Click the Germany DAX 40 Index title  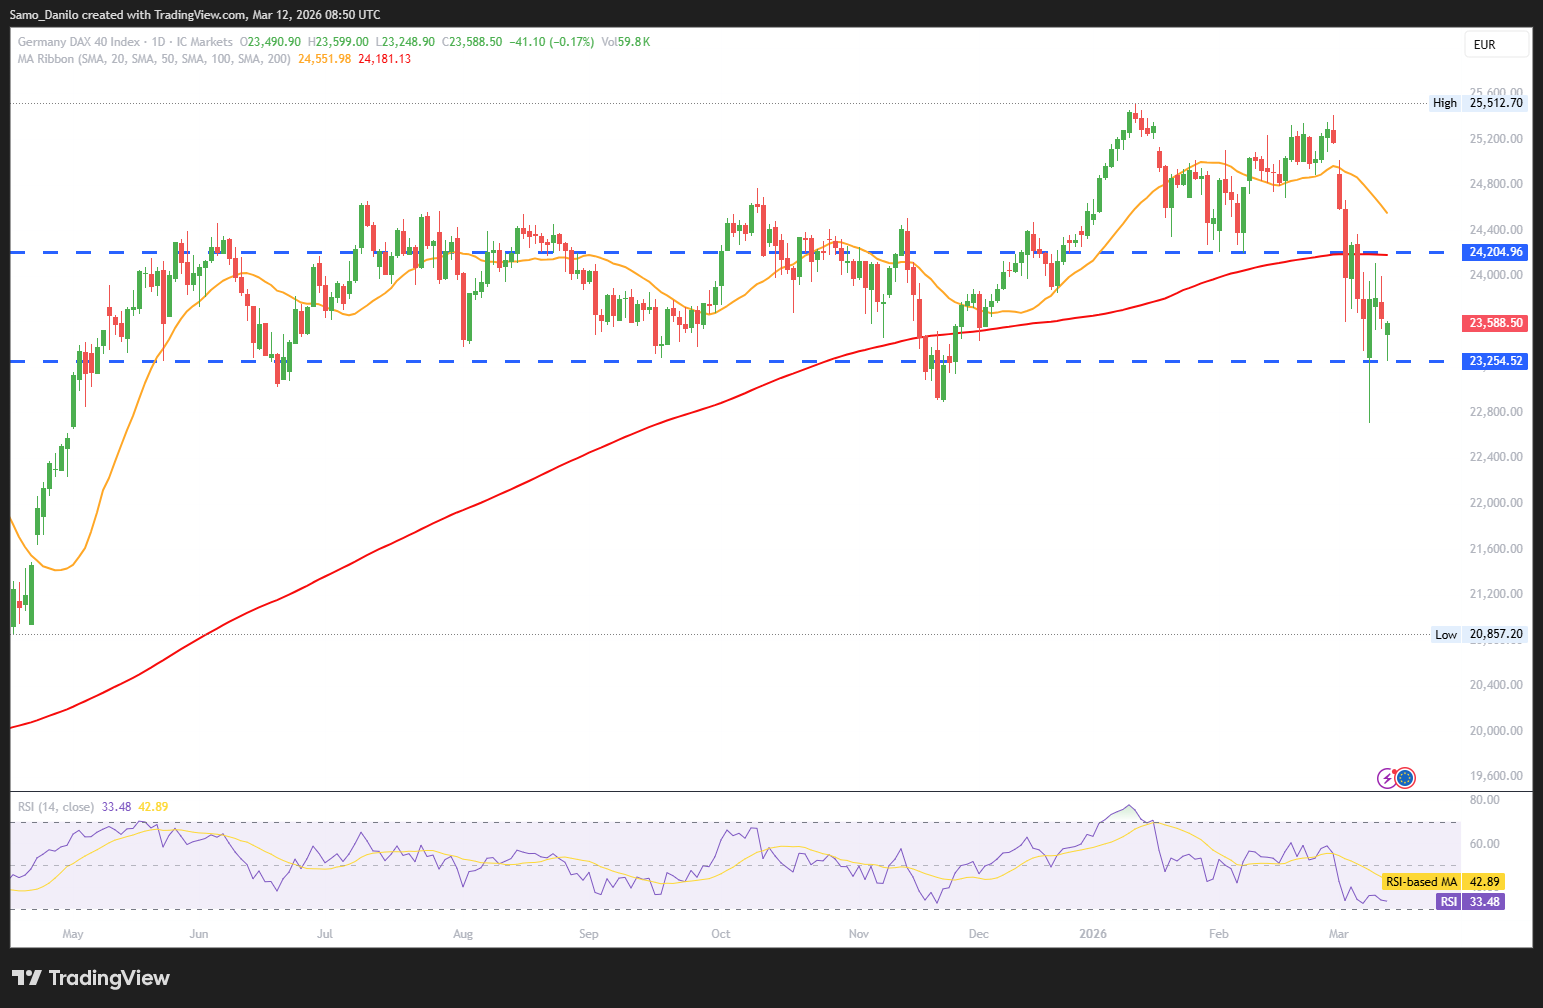pos(79,42)
